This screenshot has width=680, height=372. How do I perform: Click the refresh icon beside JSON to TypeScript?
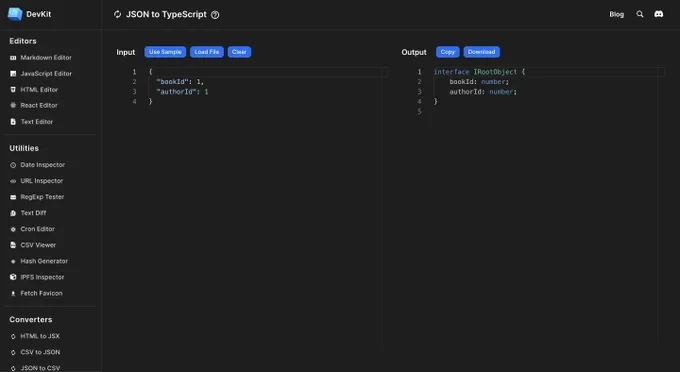point(118,14)
